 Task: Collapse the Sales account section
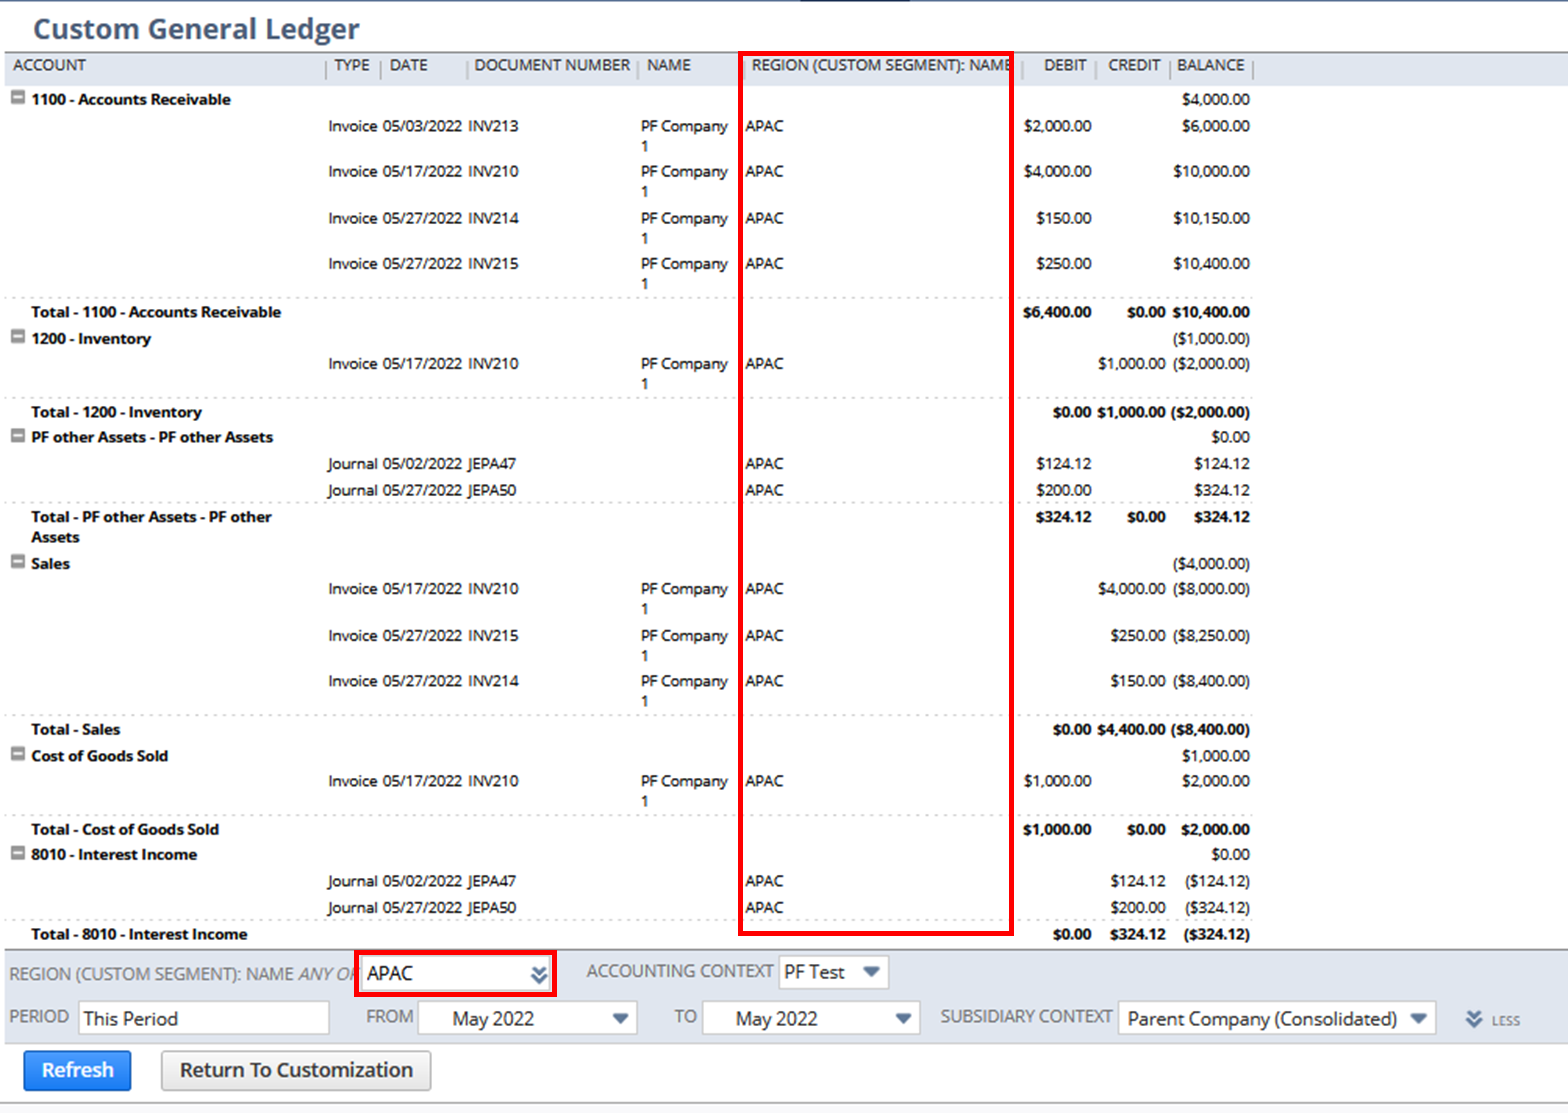tap(18, 562)
